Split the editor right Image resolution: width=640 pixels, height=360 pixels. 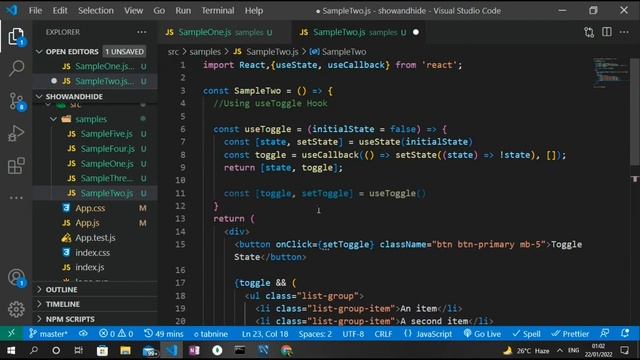coord(607,32)
